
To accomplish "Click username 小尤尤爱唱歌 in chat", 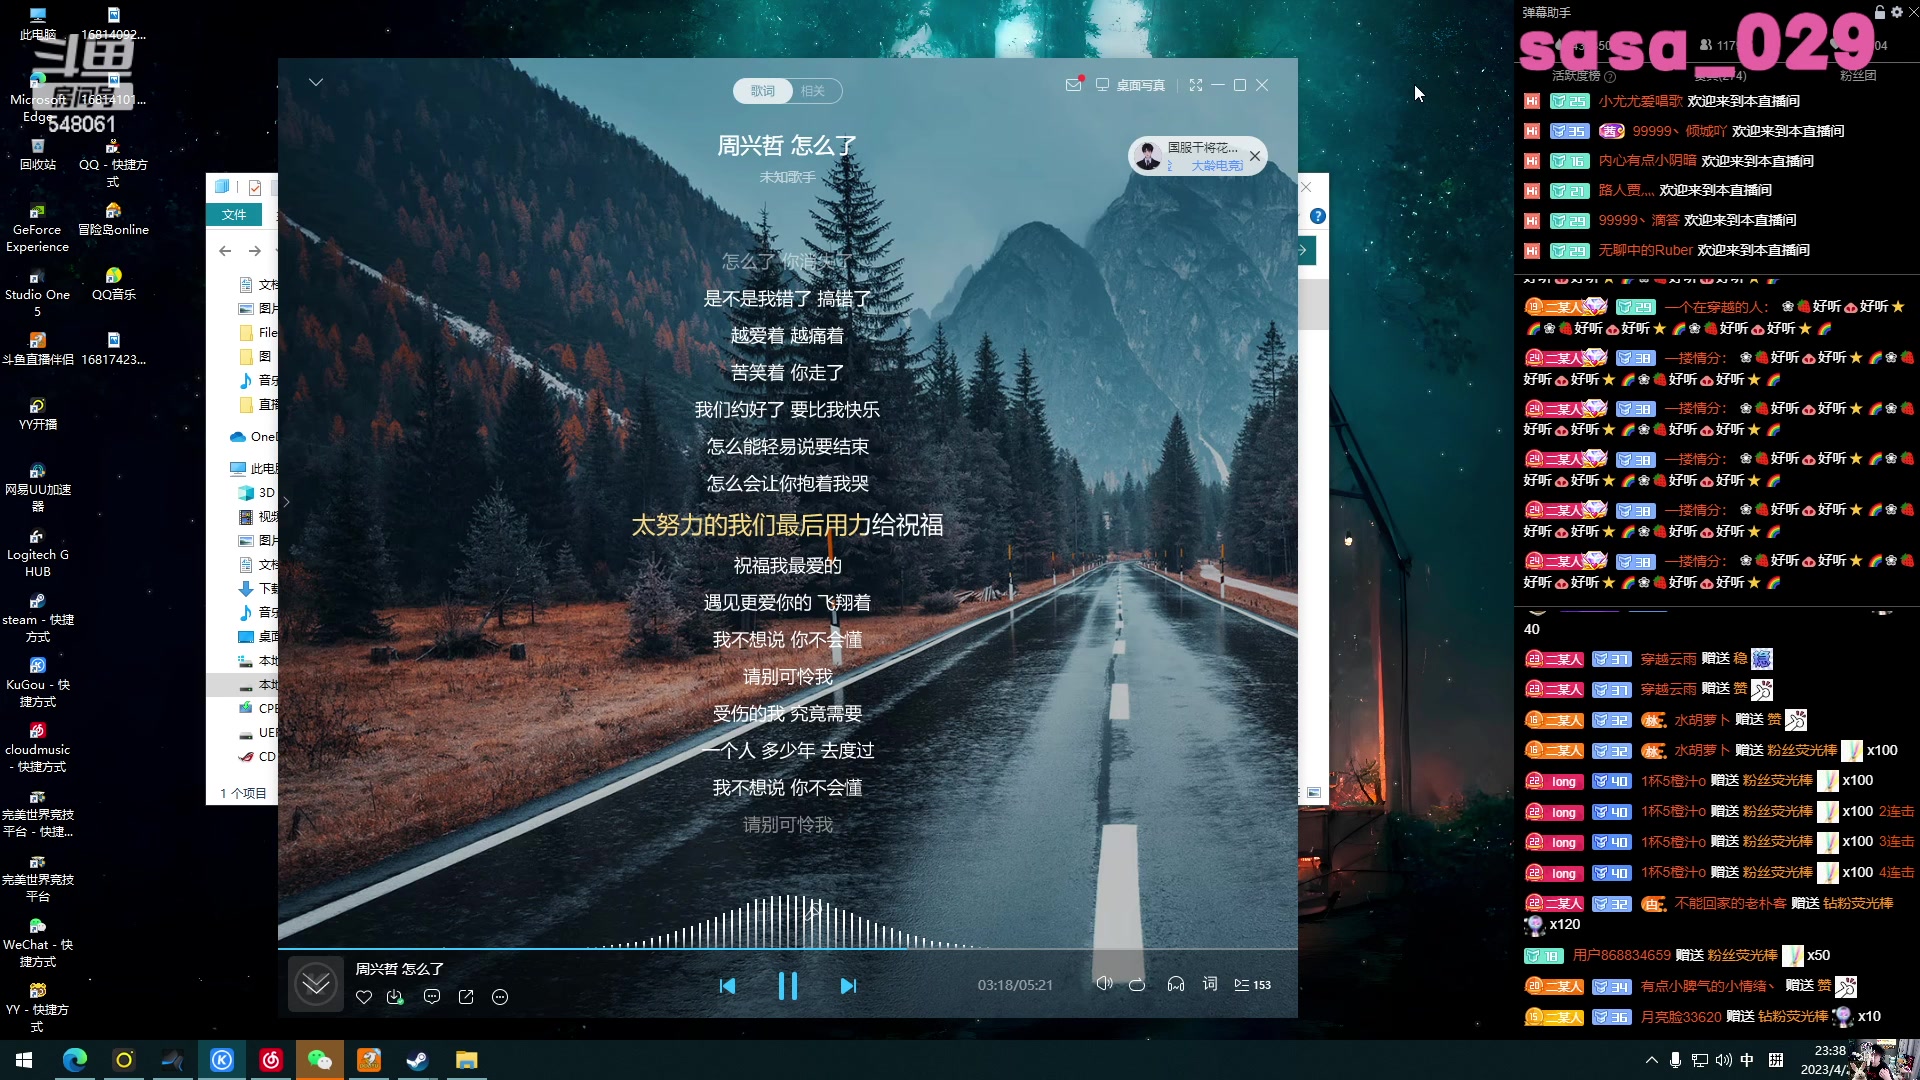I will coord(1640,101).
